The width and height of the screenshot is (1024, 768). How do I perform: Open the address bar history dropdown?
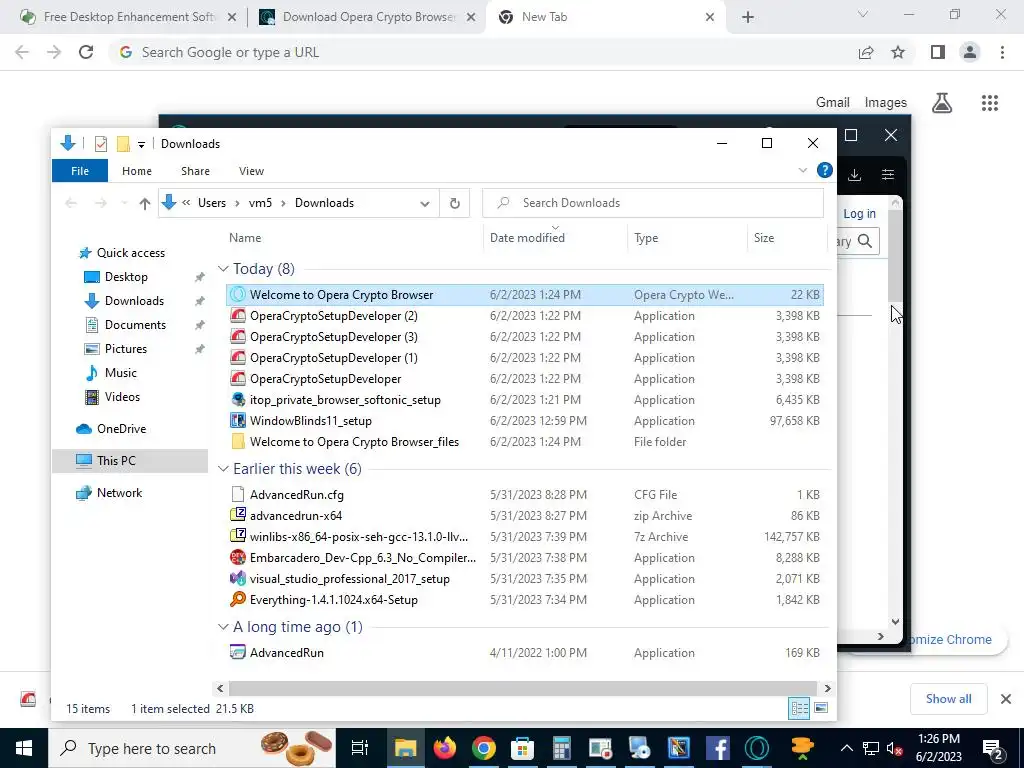coord(424,203)
